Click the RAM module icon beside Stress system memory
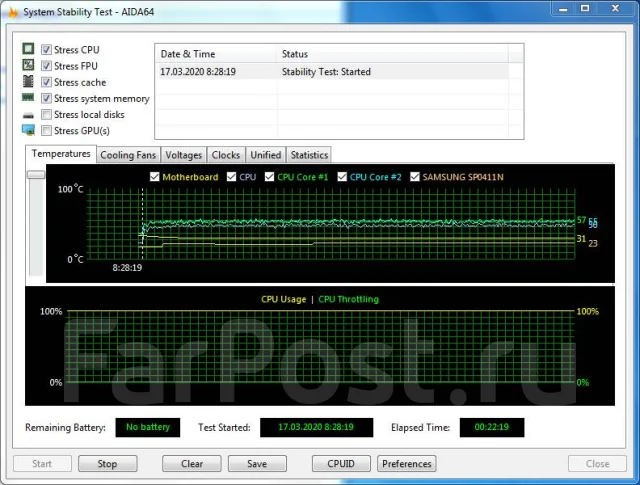The height and width of the screenshot is (485, 640). 28,97
